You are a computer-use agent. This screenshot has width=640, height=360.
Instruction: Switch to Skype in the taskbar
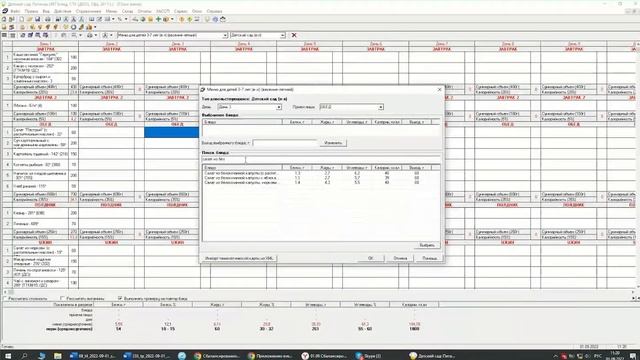pyautogui.click(x=369, y=356)
